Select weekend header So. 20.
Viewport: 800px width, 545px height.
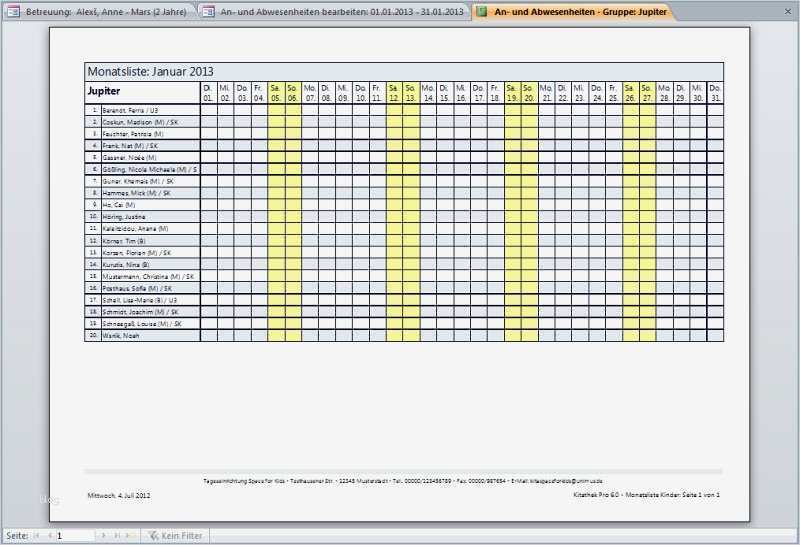(x=529, y=93)
